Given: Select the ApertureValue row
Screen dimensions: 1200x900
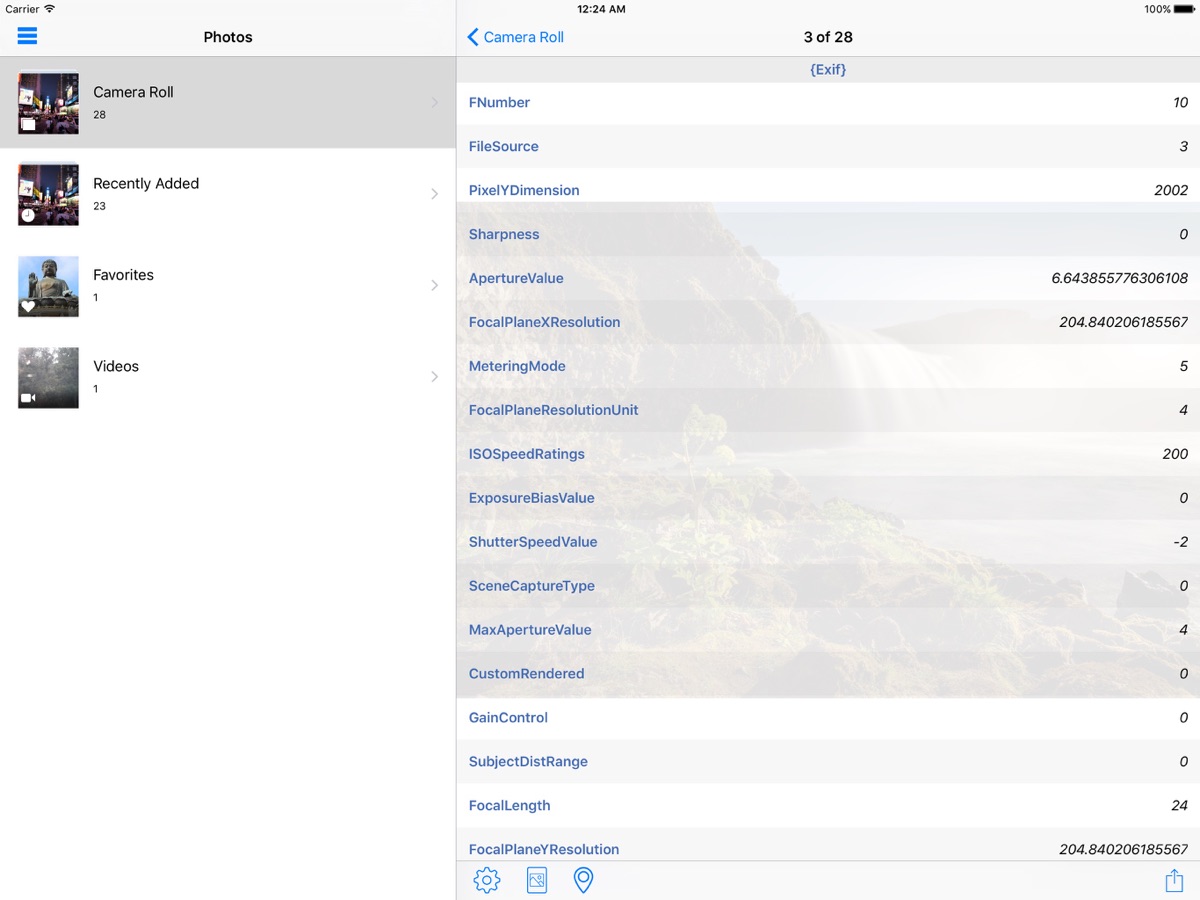Looking at the screenshot, I should 828,278.
